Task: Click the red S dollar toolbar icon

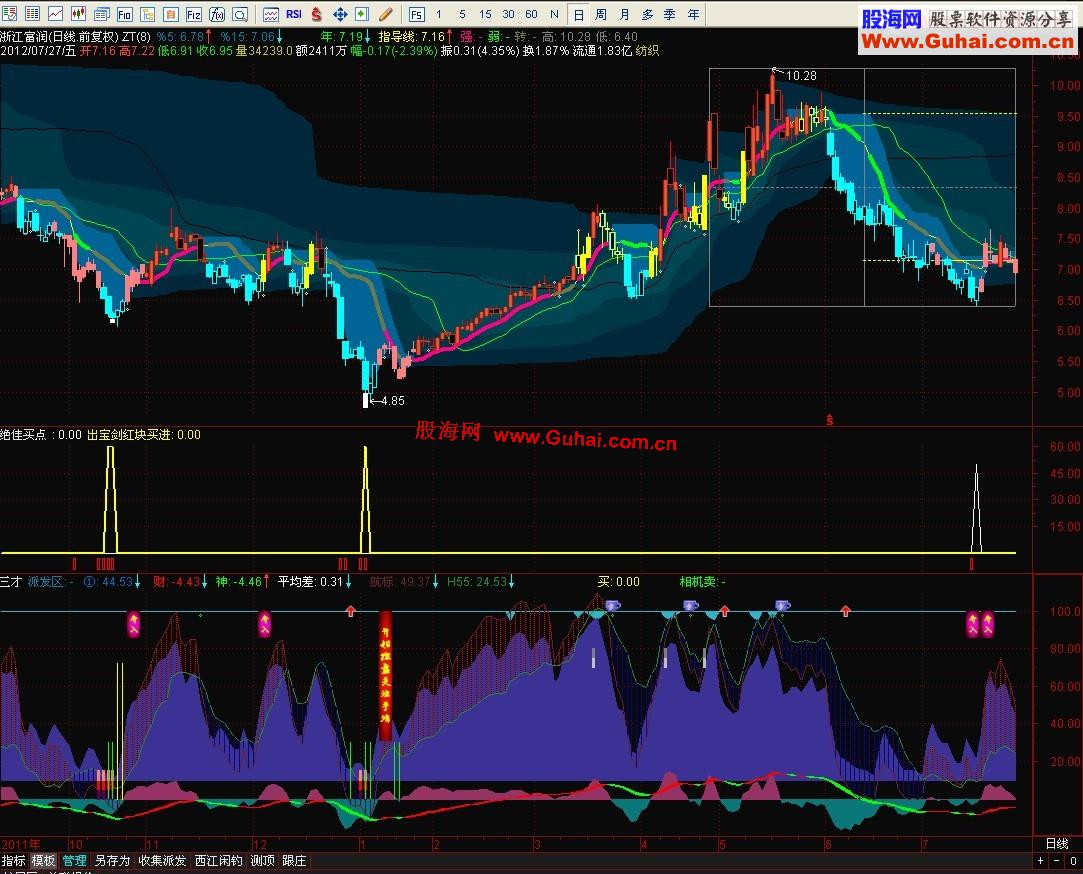Action: click(x=316, y=14)
